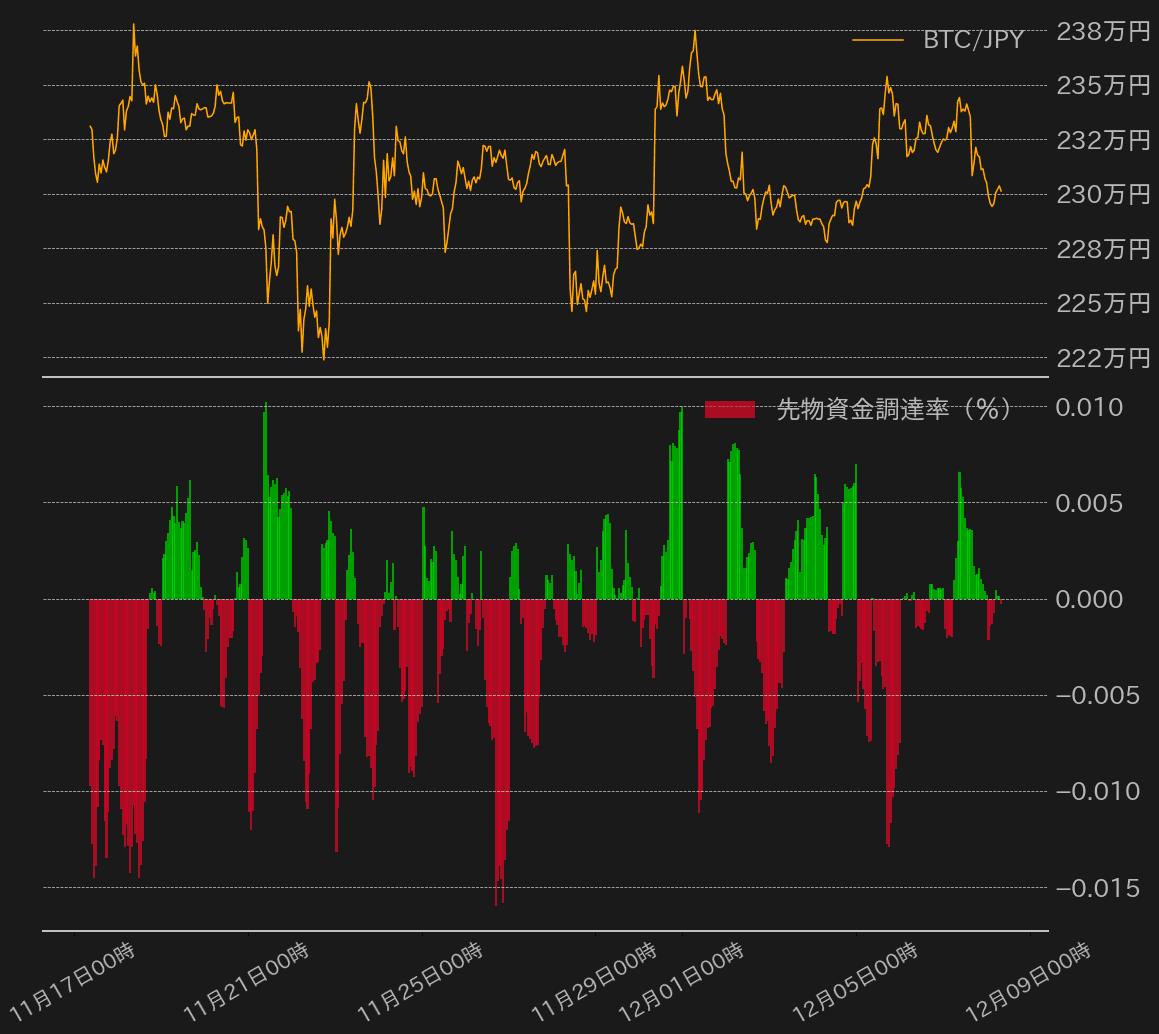Select the 225万円 price axis label

[1103, 303]
